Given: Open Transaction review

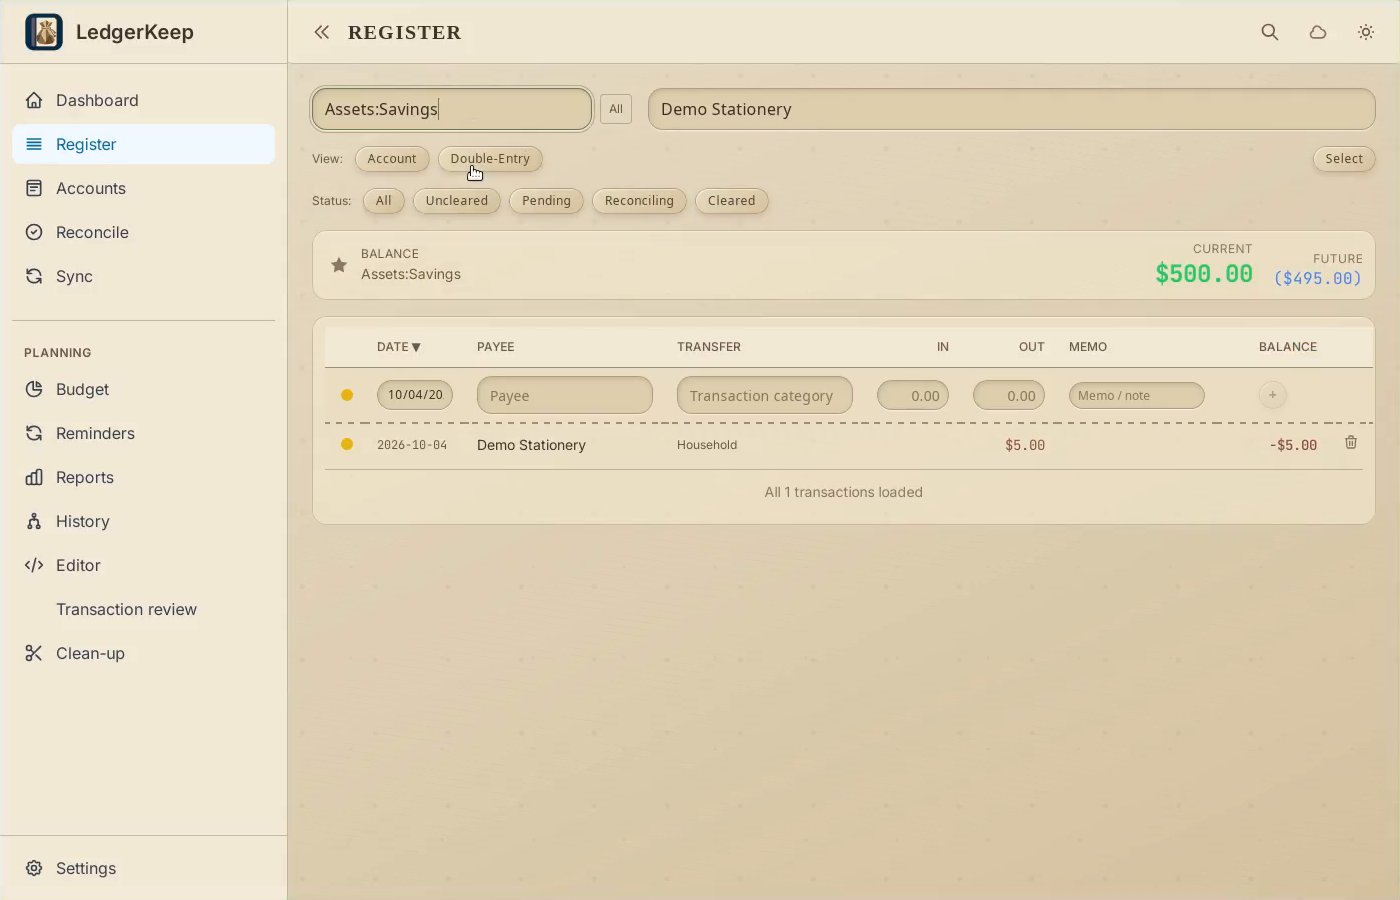Looking at the screenshot, I should (x=143, y=609).
